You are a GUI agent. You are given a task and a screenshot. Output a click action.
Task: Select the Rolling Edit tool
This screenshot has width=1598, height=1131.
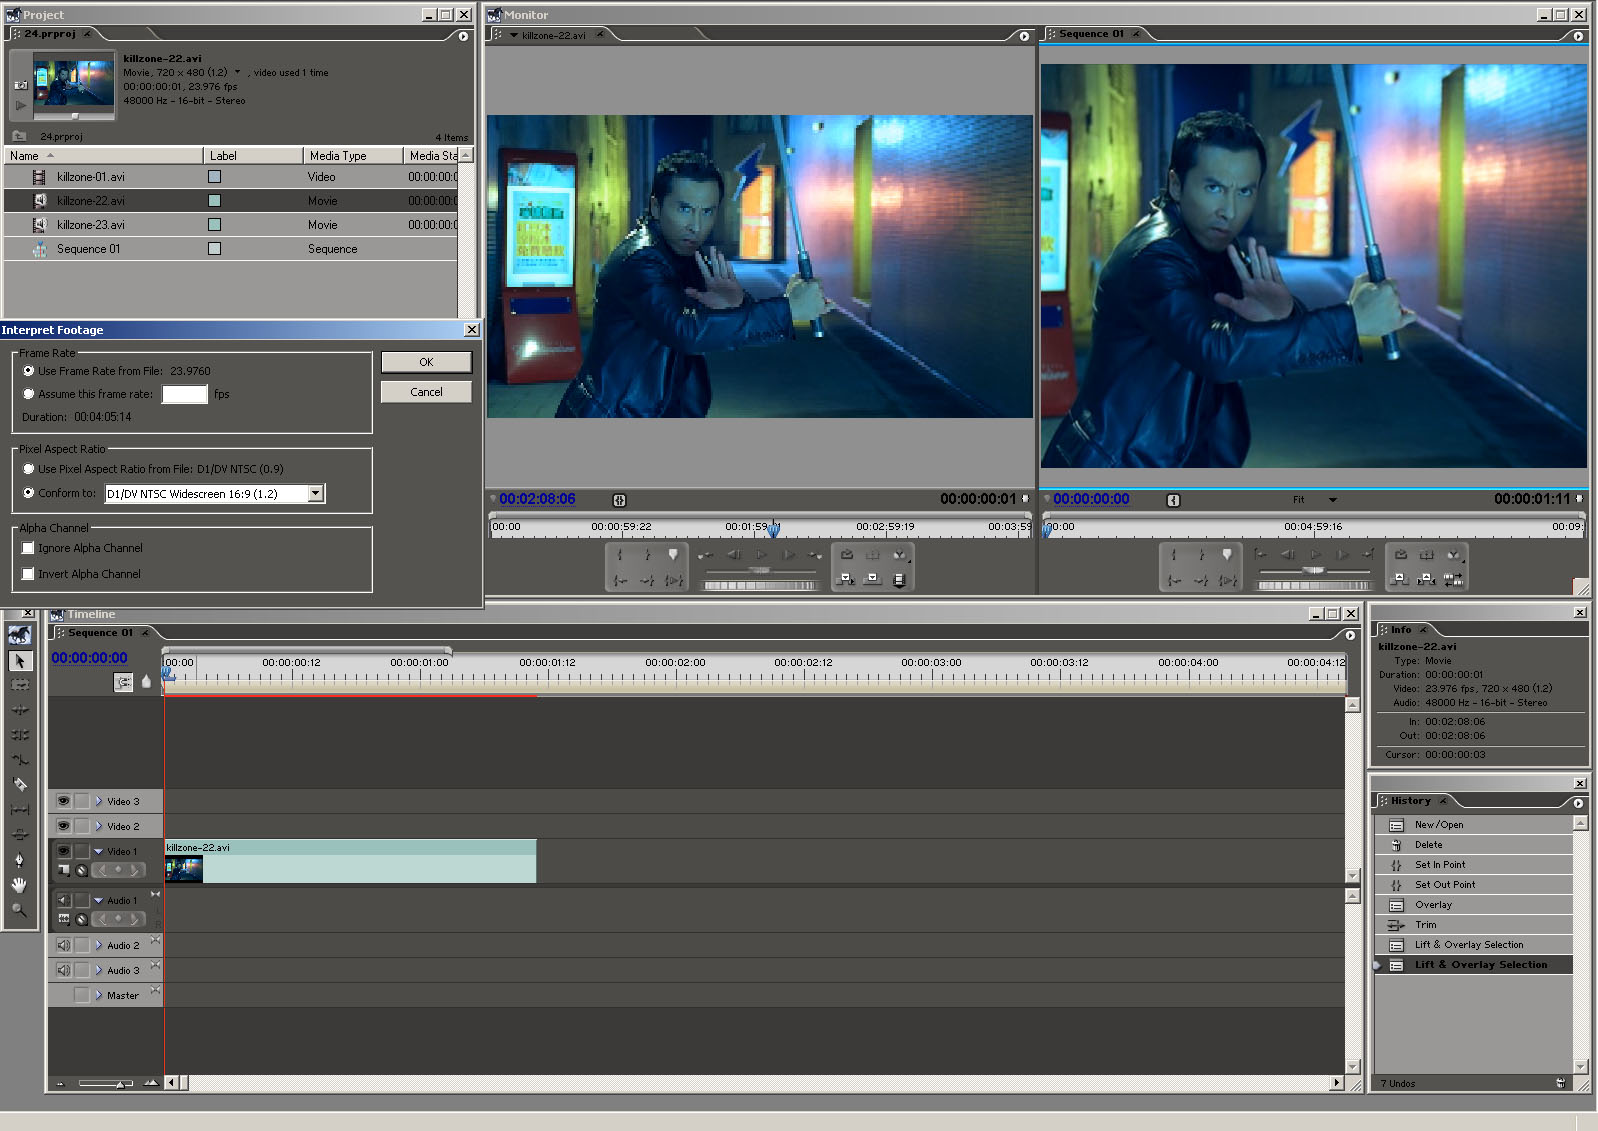pyautogui.click(x=19, y=735)
